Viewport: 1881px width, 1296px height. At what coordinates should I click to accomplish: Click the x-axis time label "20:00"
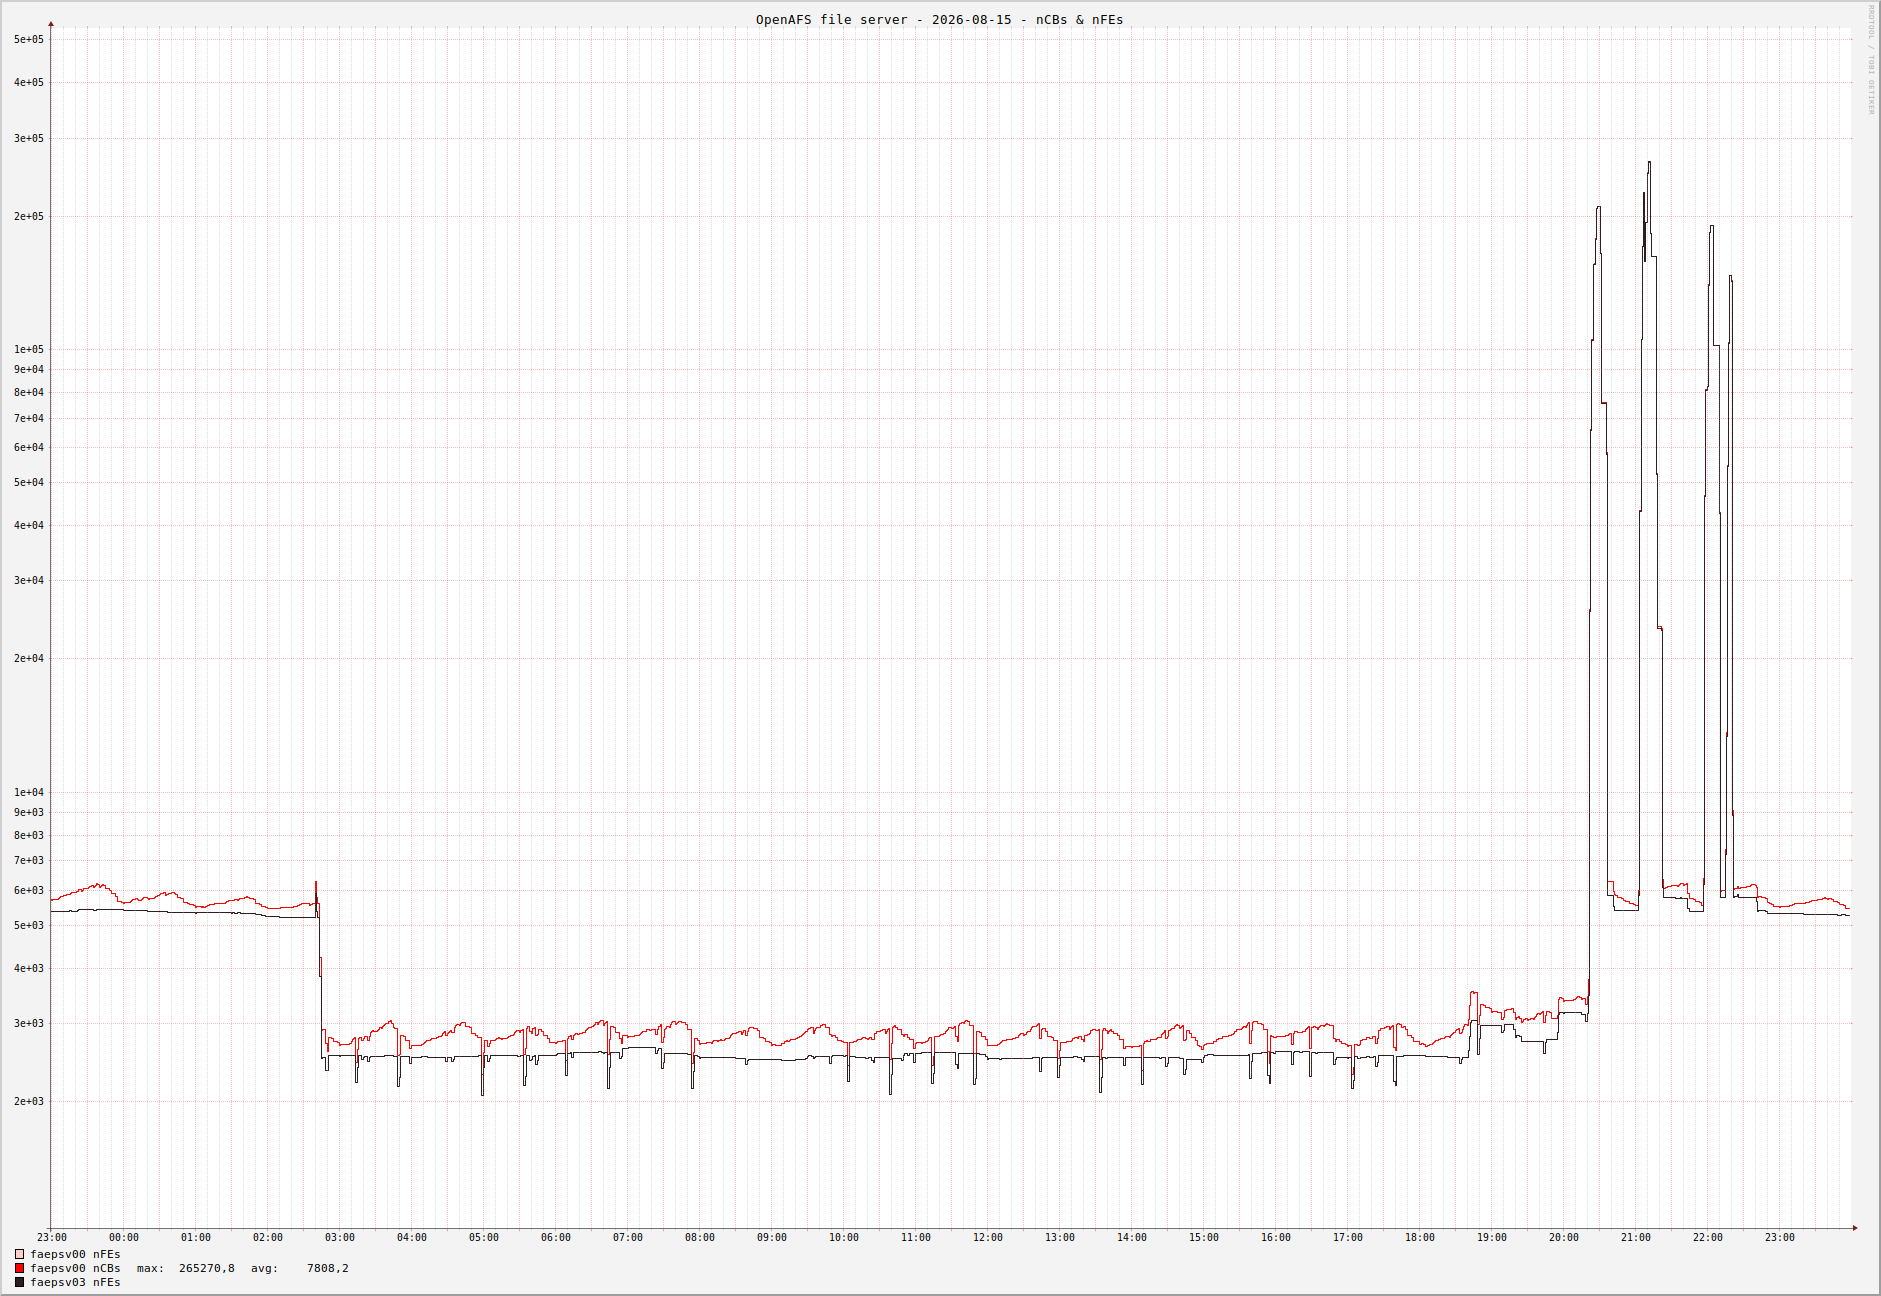coord(1564,1237)
